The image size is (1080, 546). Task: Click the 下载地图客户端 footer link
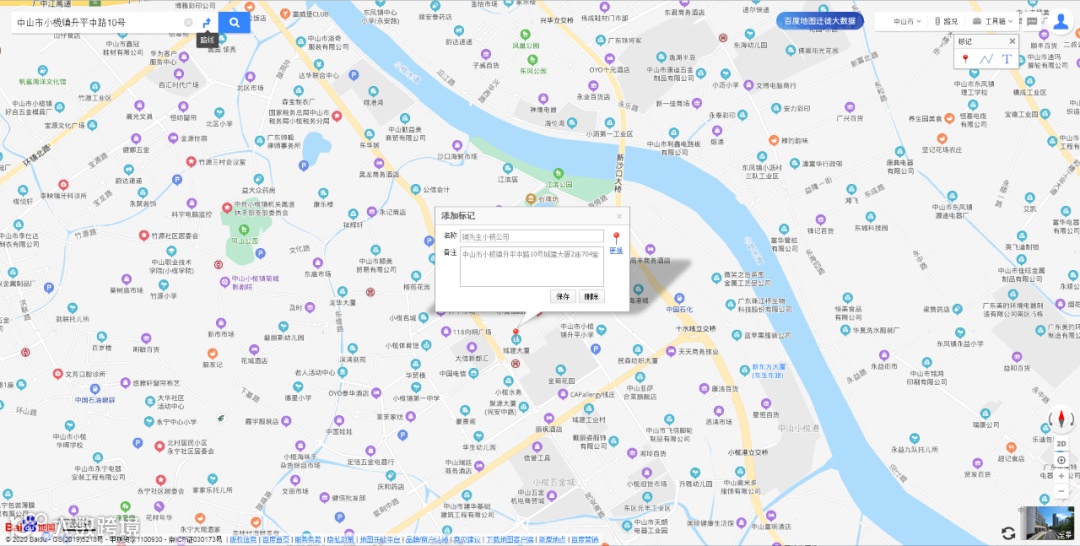click(x=510, y=540)
